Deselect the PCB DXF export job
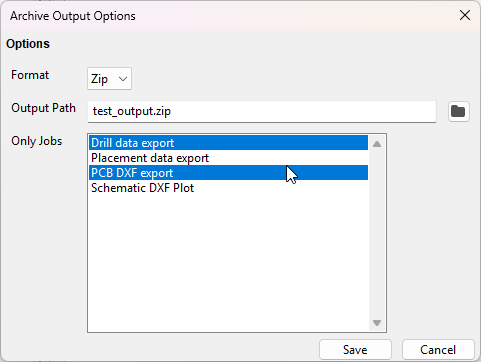Viewport: 481px width, 362px height. (228, 173)
